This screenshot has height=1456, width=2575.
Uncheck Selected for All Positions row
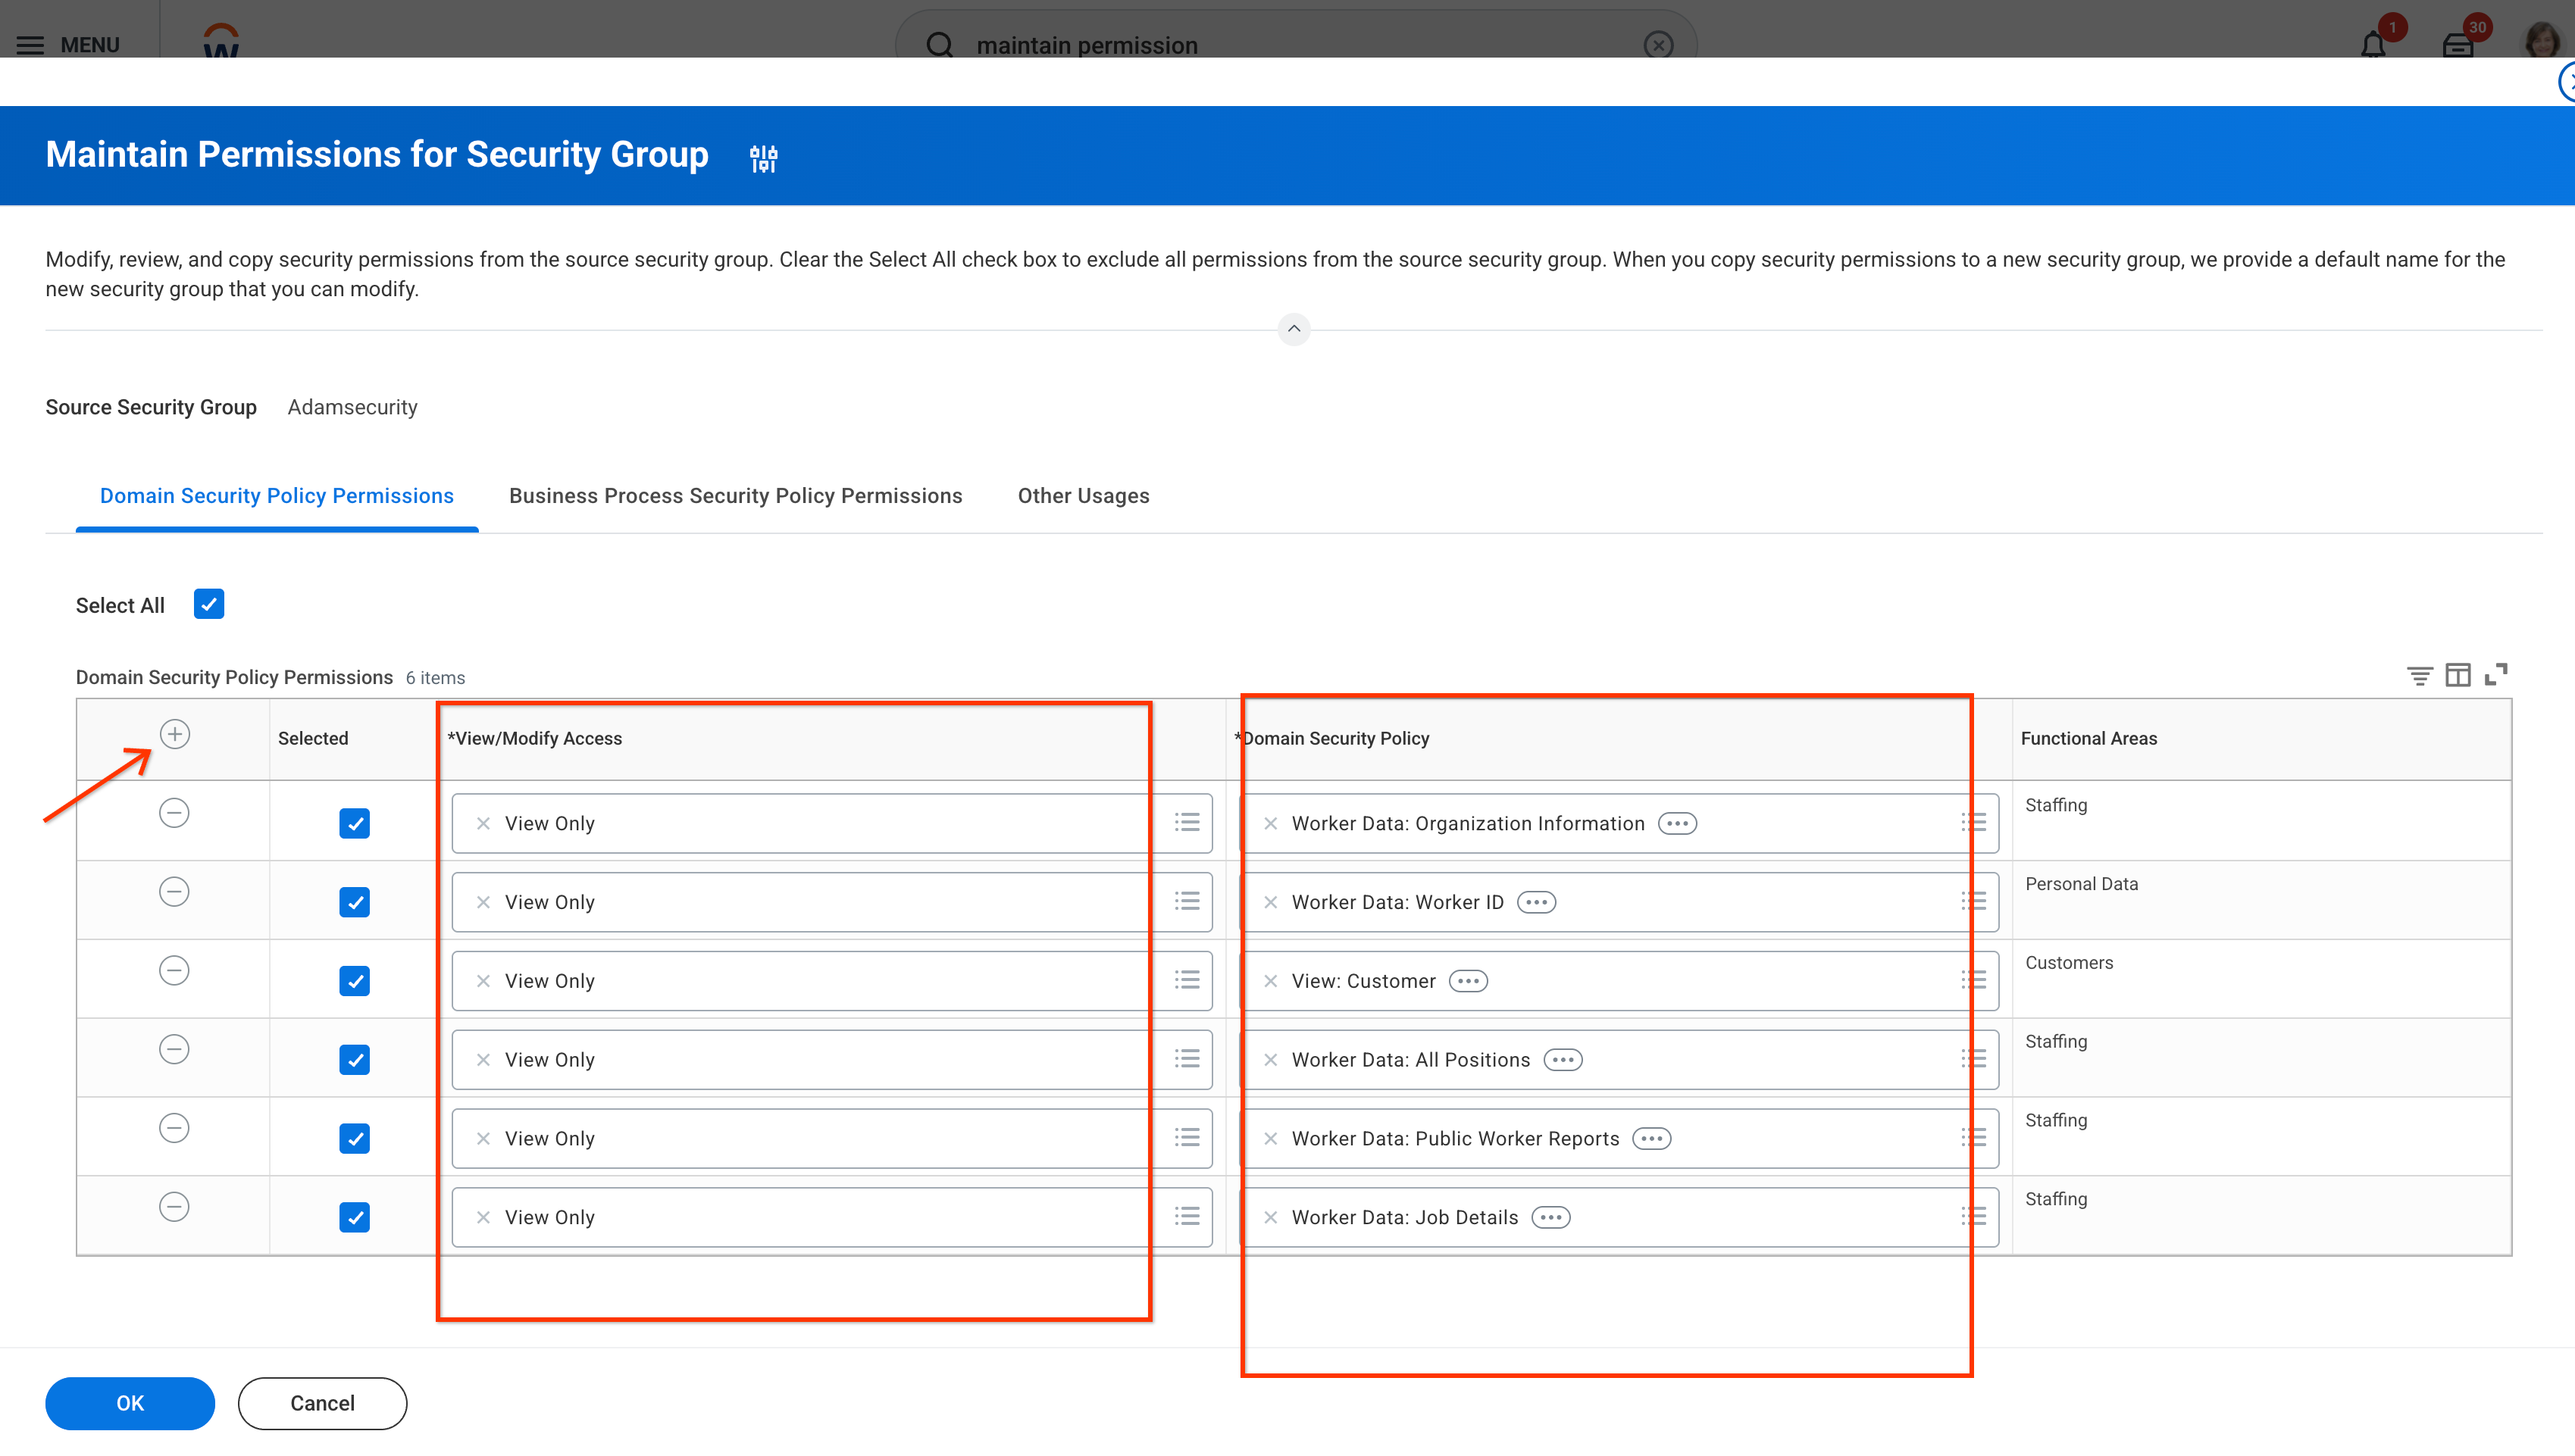coord(354,1060)
